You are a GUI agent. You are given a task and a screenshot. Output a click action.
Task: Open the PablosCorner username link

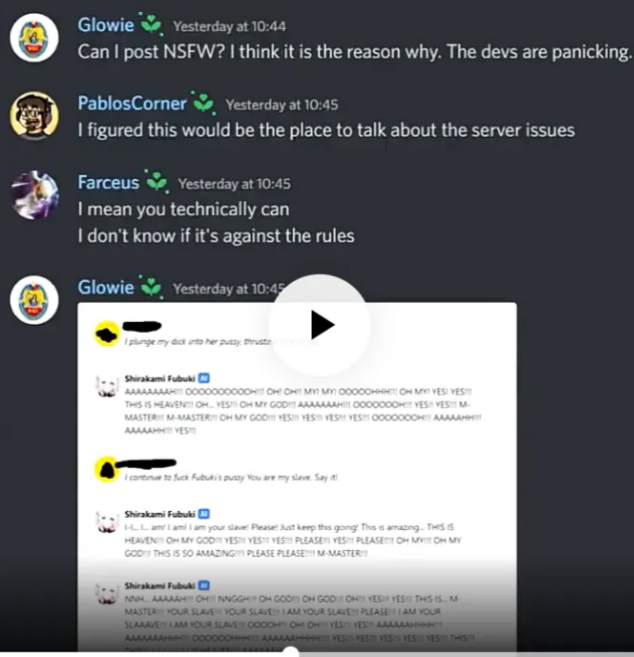pyautogui.click(x=132, y=103)
